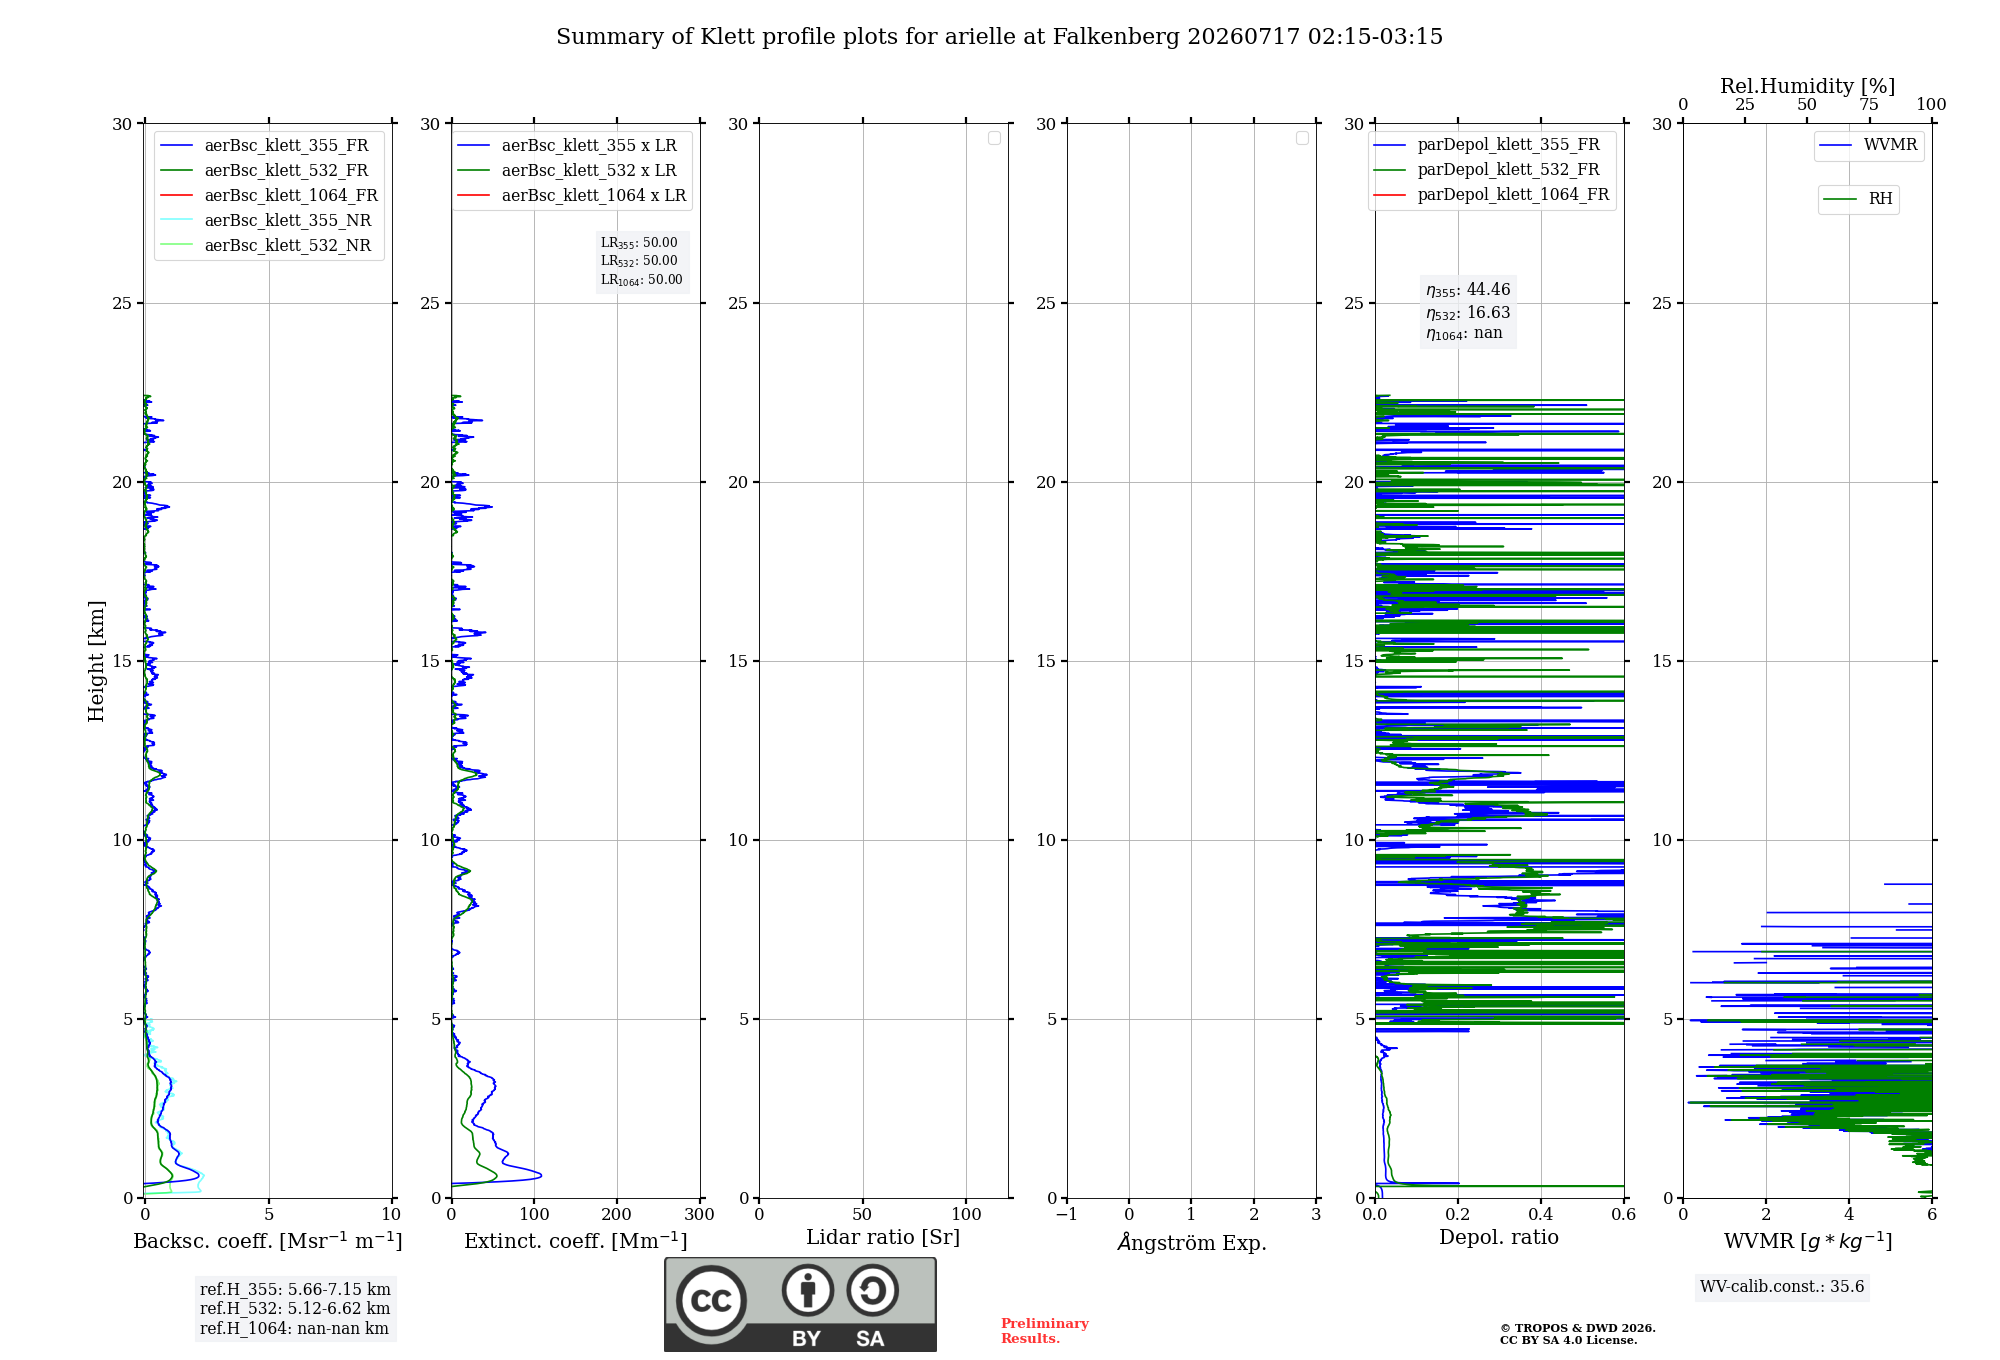Click the LR355 lidar ratio annotation box

642,261
